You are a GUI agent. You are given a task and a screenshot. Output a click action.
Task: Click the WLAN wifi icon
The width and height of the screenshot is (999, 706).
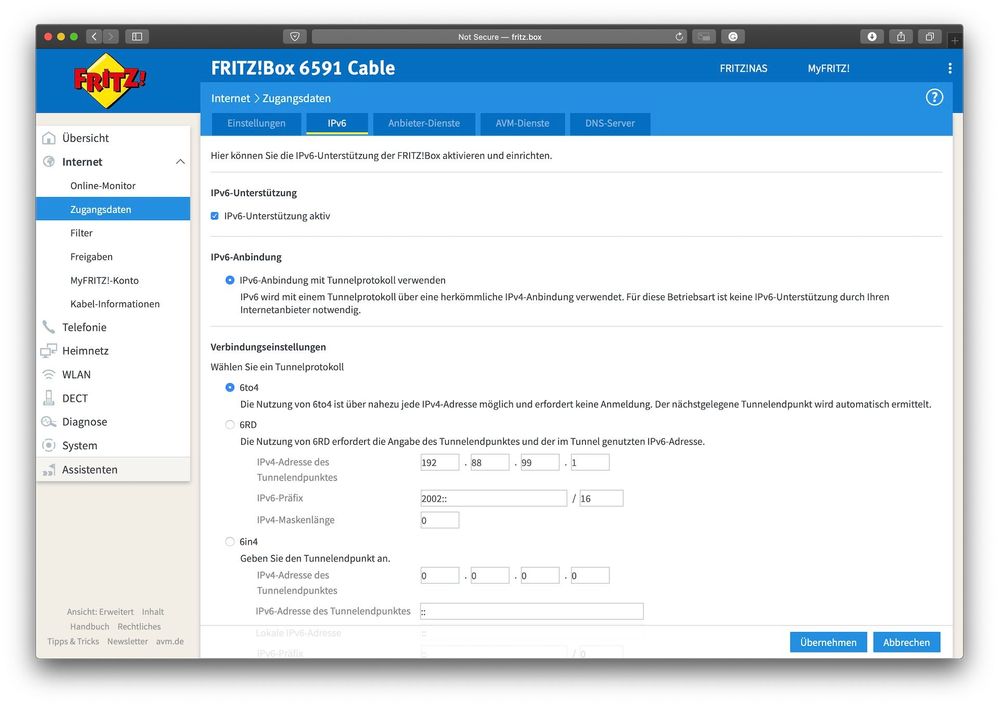[x=48, y=374]
